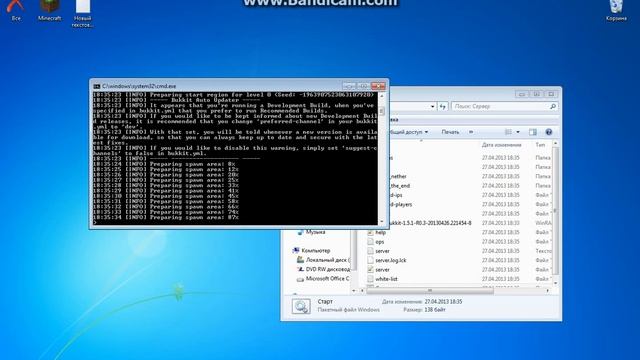
Task: Click the magnifier icon in Explorer search box
Action: coord(553,106)
